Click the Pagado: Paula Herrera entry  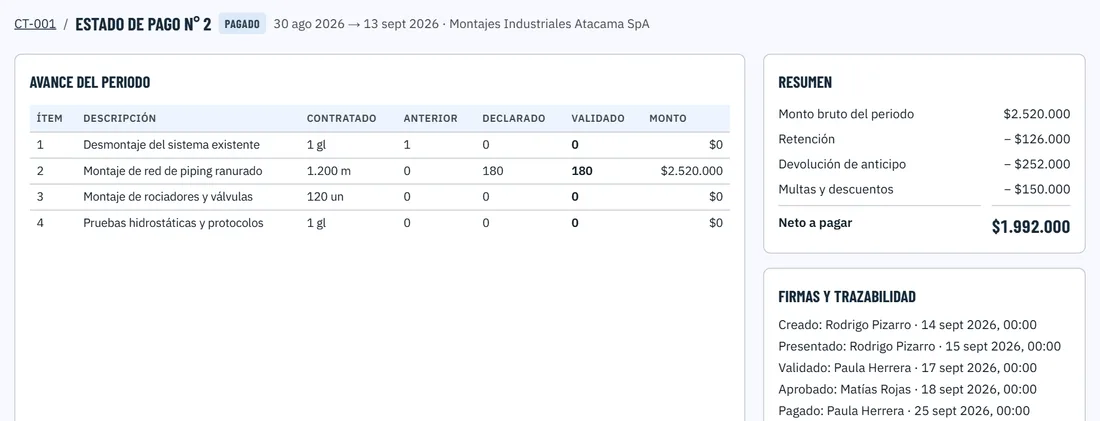[904, 411]
